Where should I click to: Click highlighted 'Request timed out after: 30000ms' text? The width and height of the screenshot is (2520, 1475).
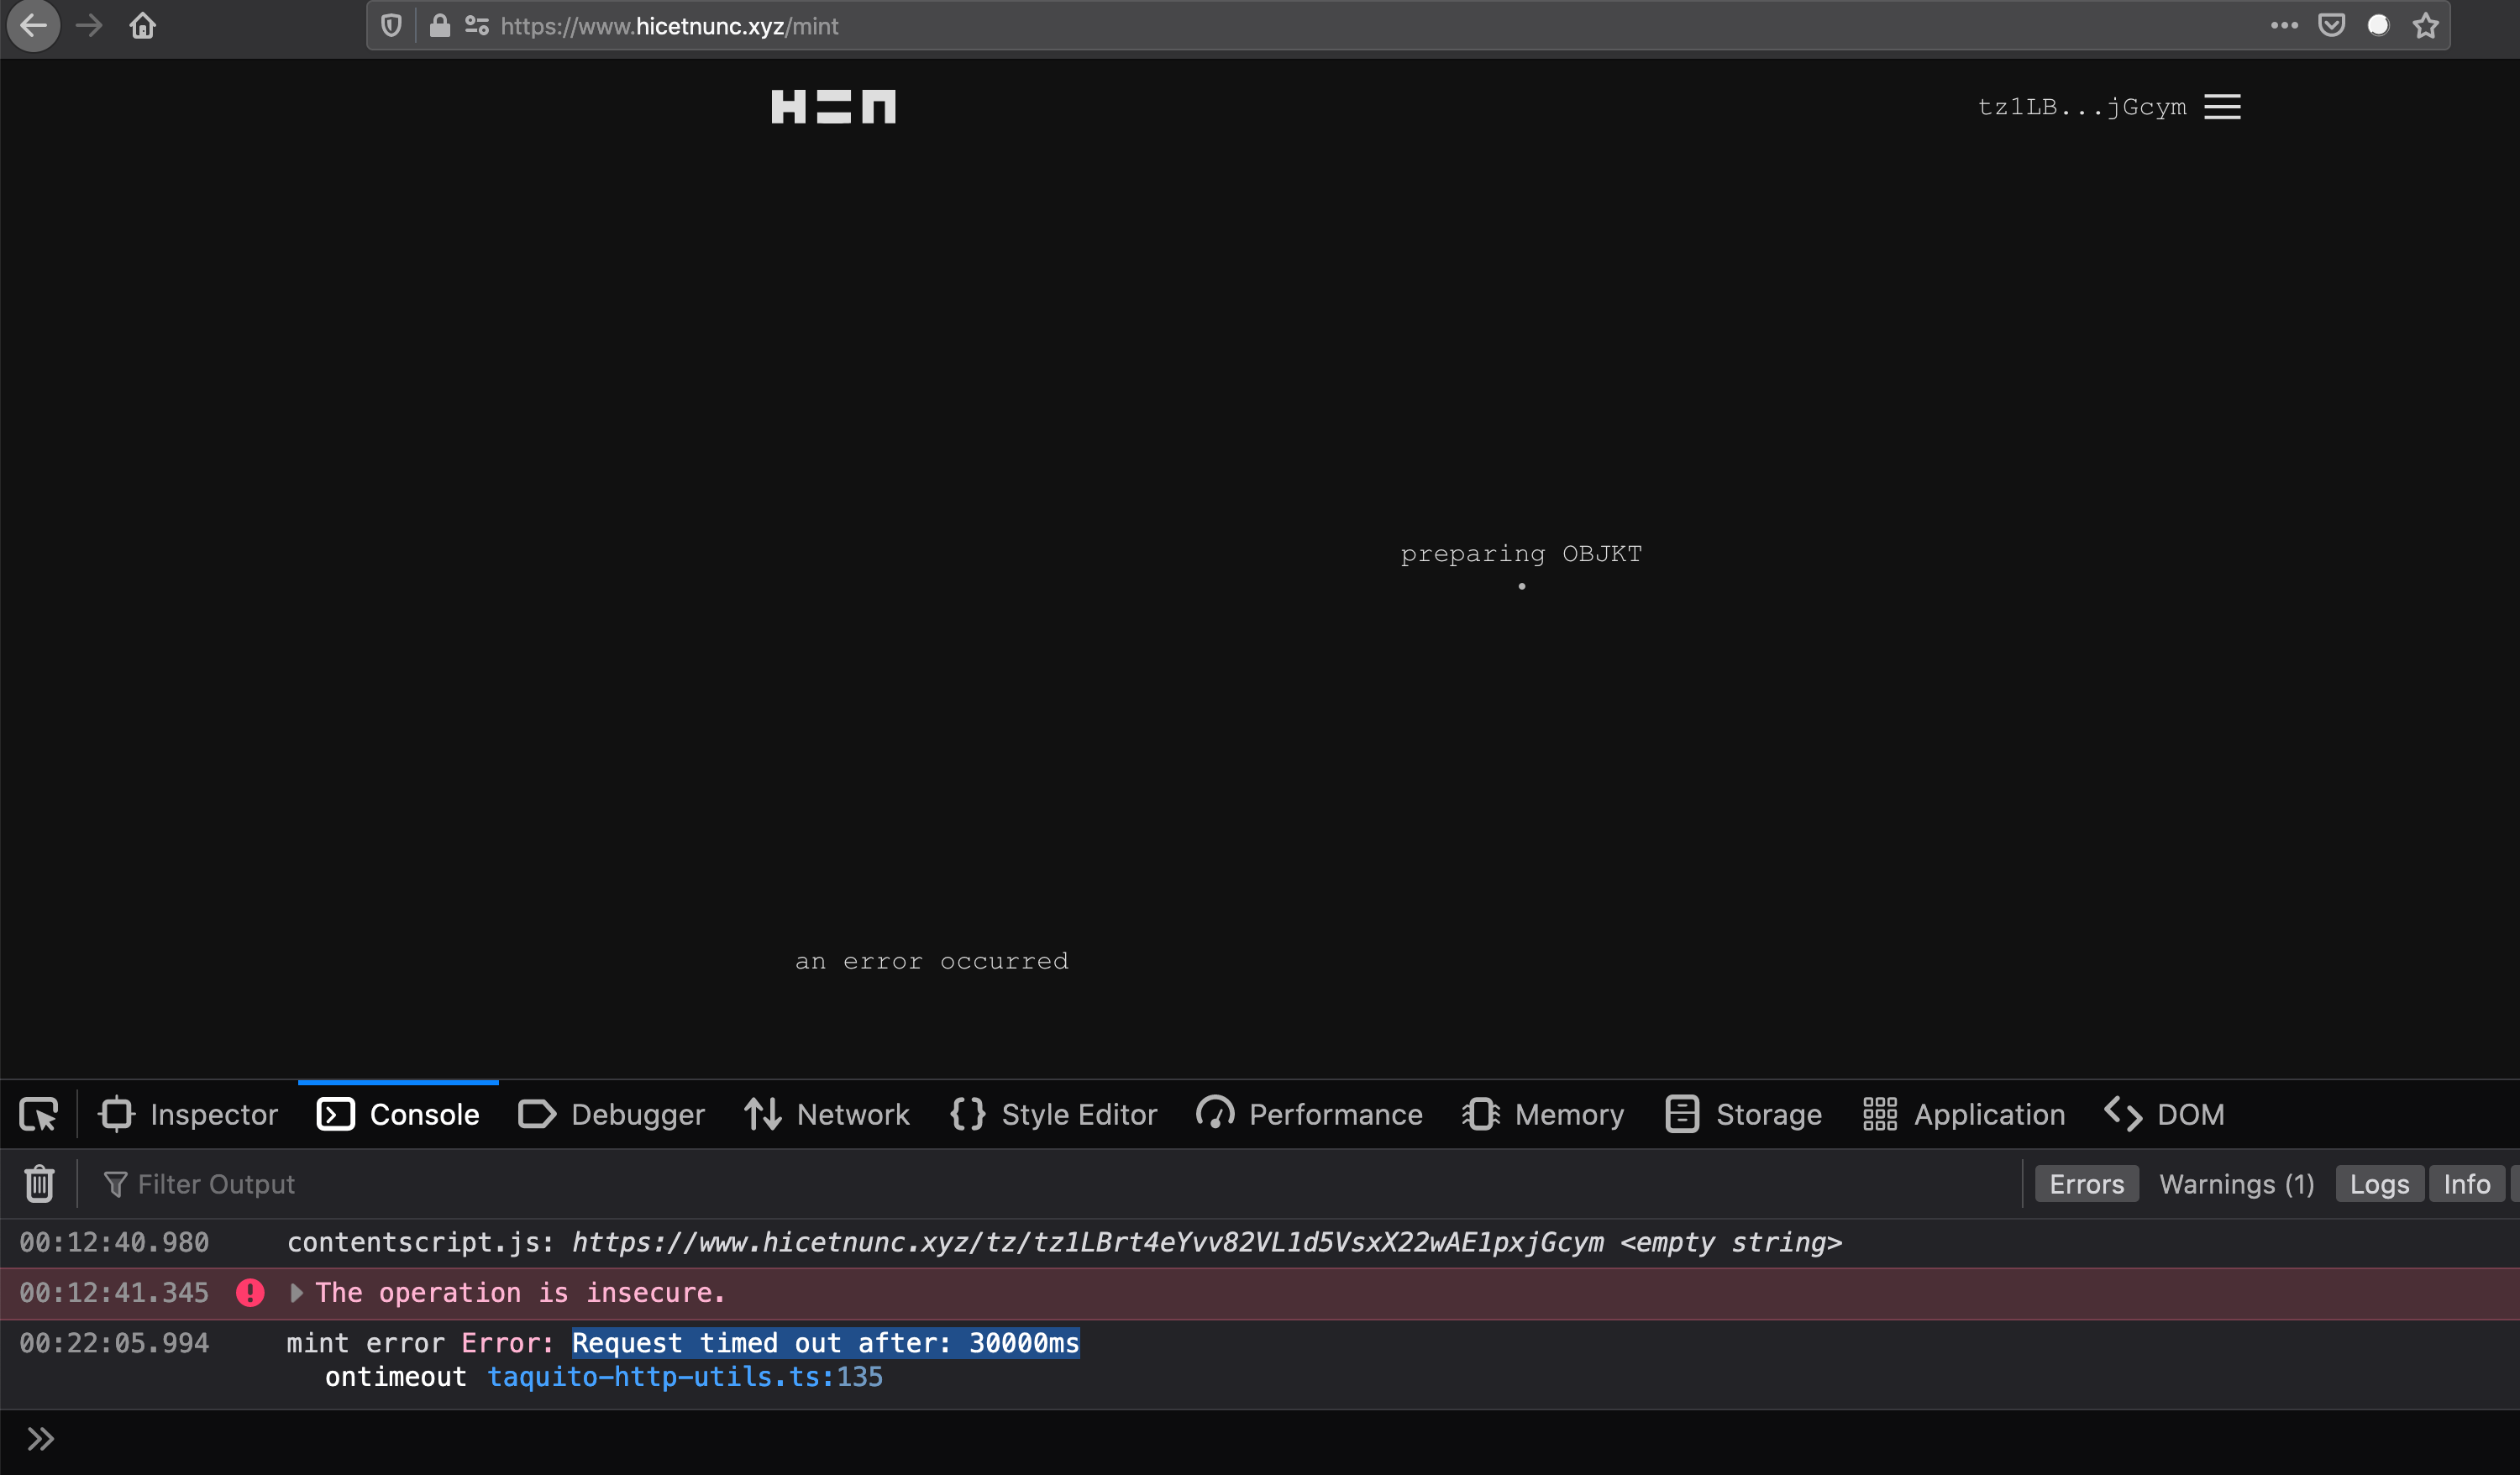[x=826, y=1343]
